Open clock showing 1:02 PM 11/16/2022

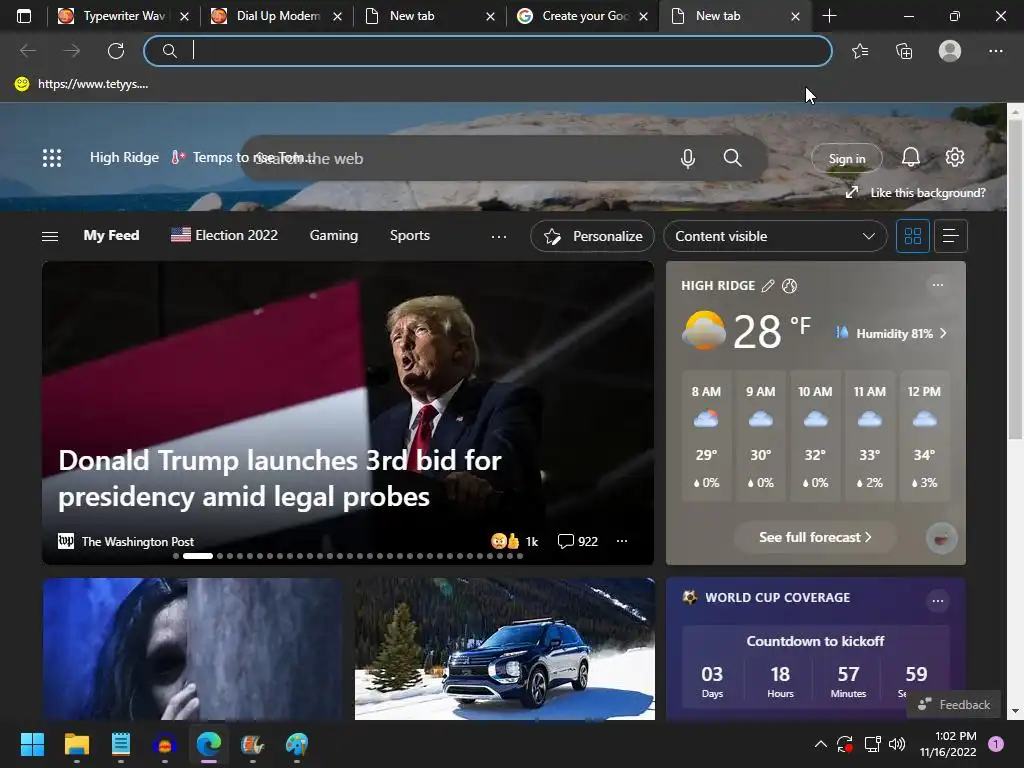[x=948, y=744]
